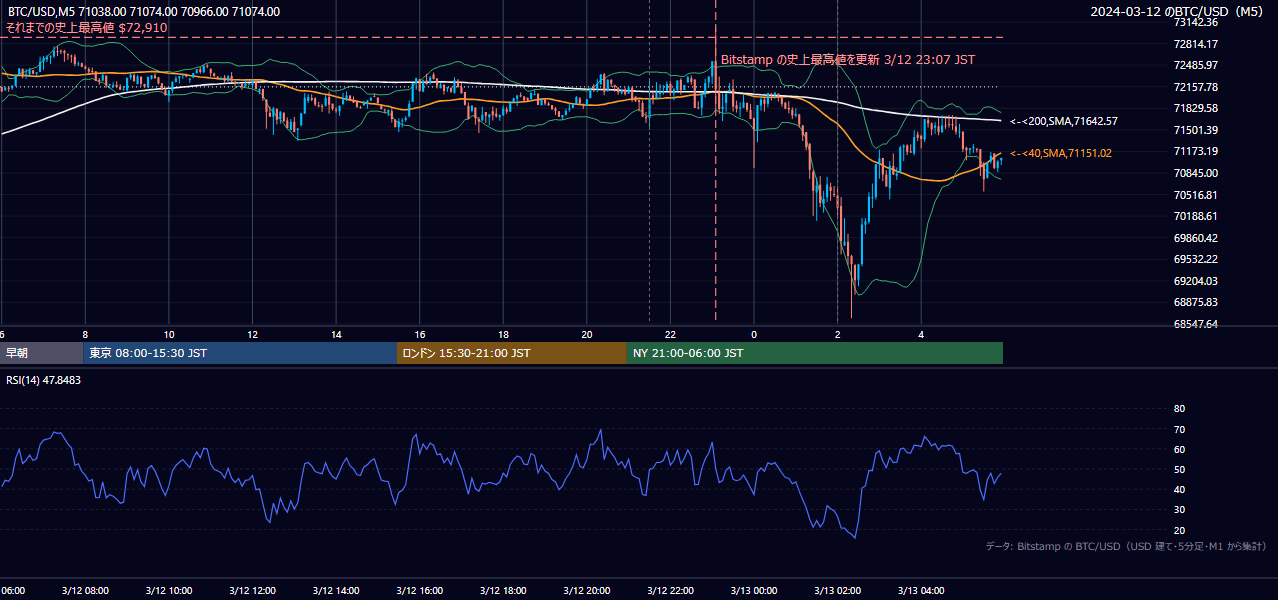Click the 早朝 session bar
Viewport: 1278px width, 600px height.
point(42,353)
